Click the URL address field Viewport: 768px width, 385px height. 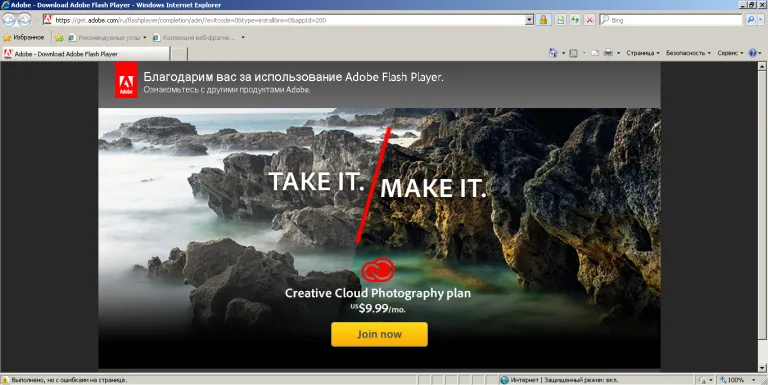(283, 20)
